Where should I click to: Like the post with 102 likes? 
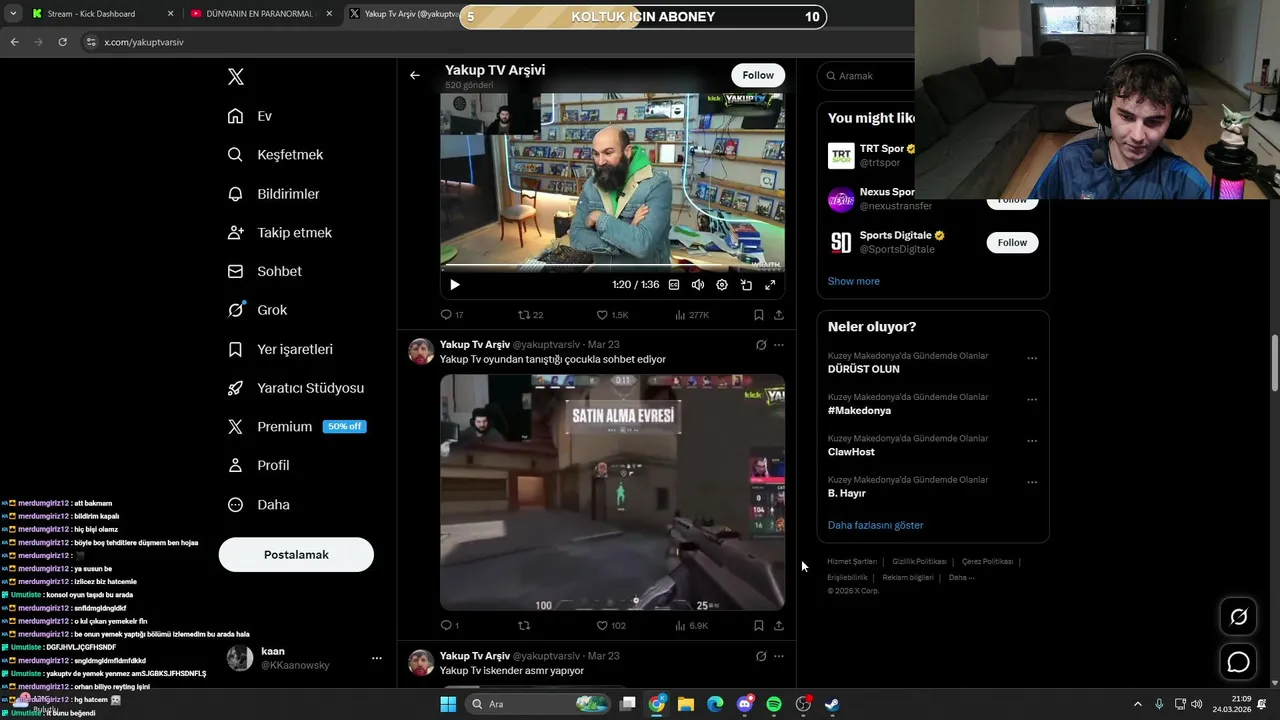(x=602, y=625)
